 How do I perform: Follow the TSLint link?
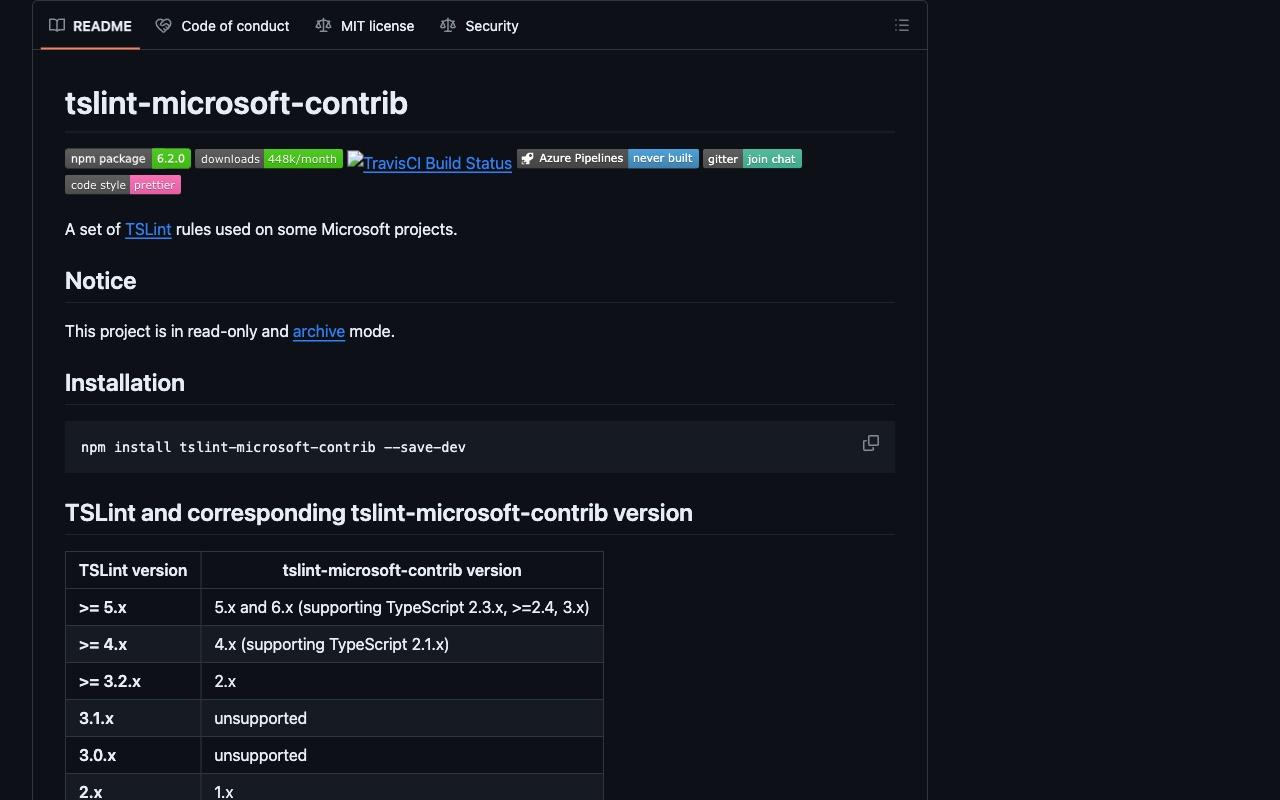pyautogui.click(x=148, y=229)
